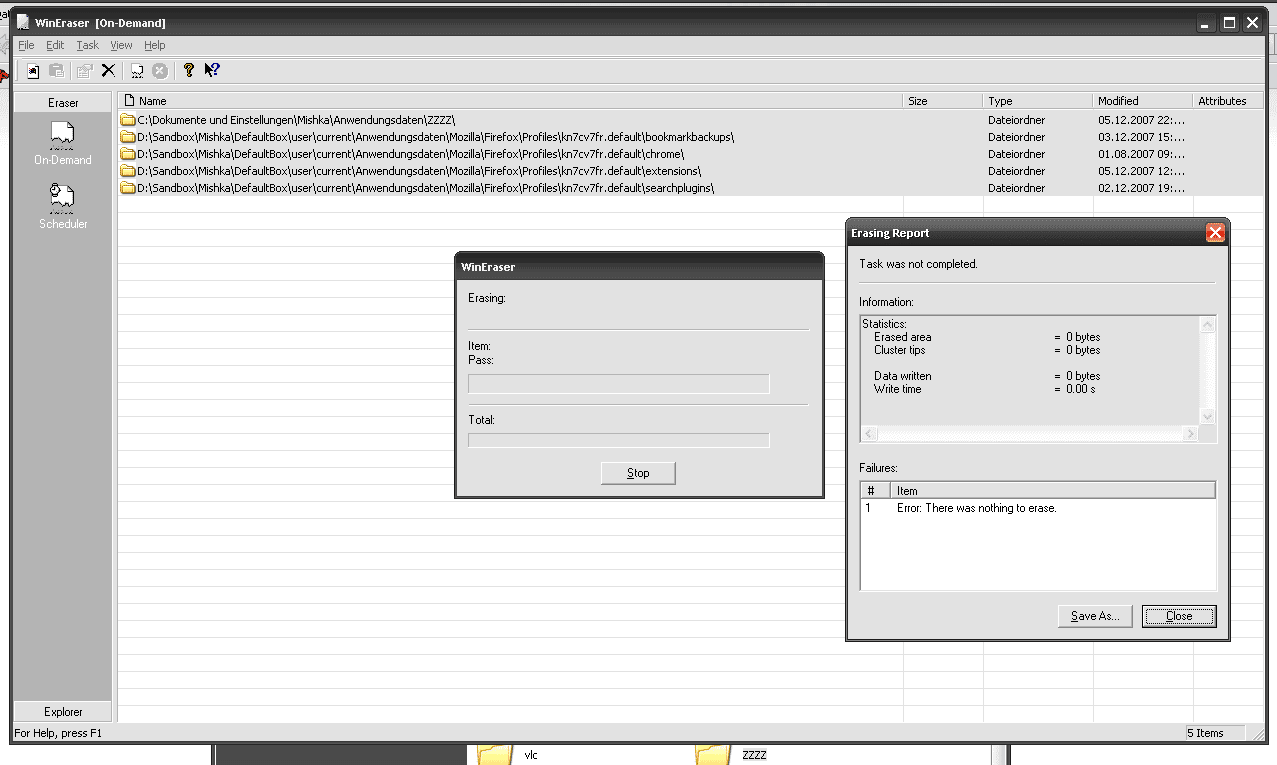Click folder icon of the bookmarkbackups entry
Image resolution: width=1277 pixels, height=765 pixels.
click(128, 137)
